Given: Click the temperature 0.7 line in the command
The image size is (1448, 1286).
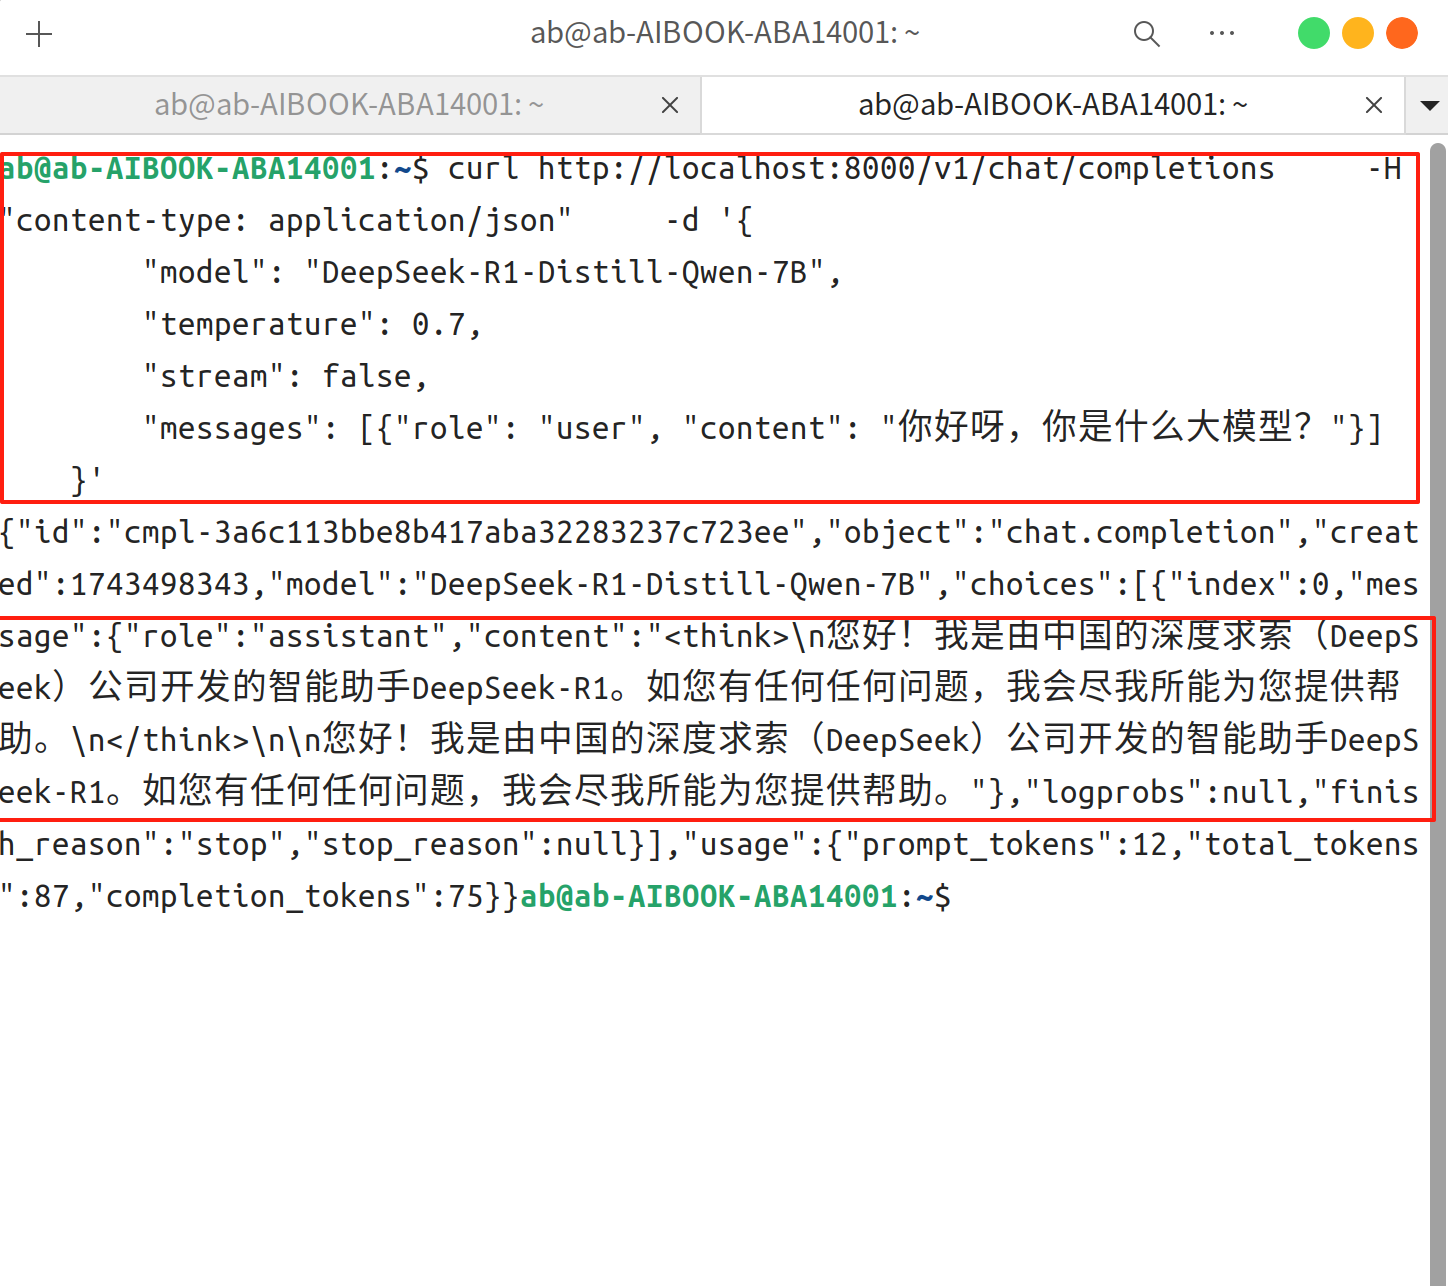Looking at the screenshot, I should (x=310, y=323).
